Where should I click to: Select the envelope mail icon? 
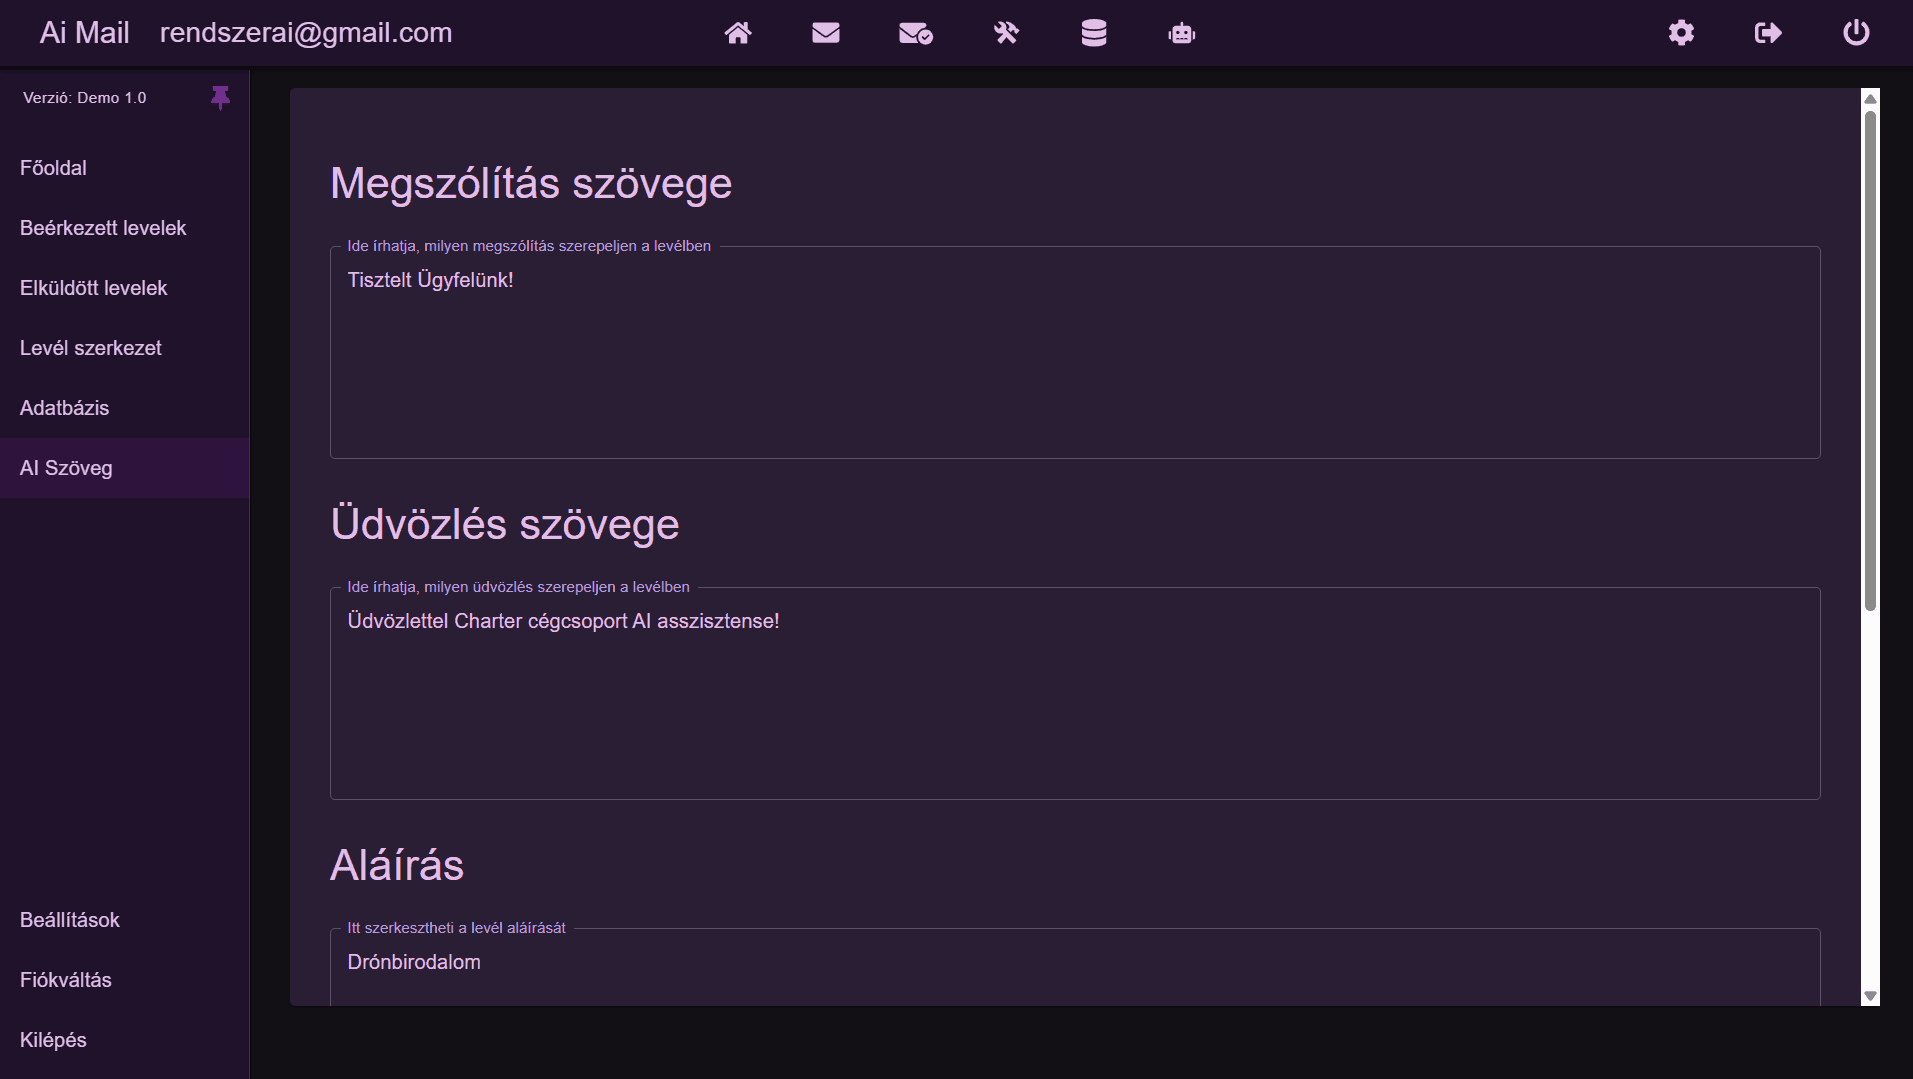click(826, 33)
